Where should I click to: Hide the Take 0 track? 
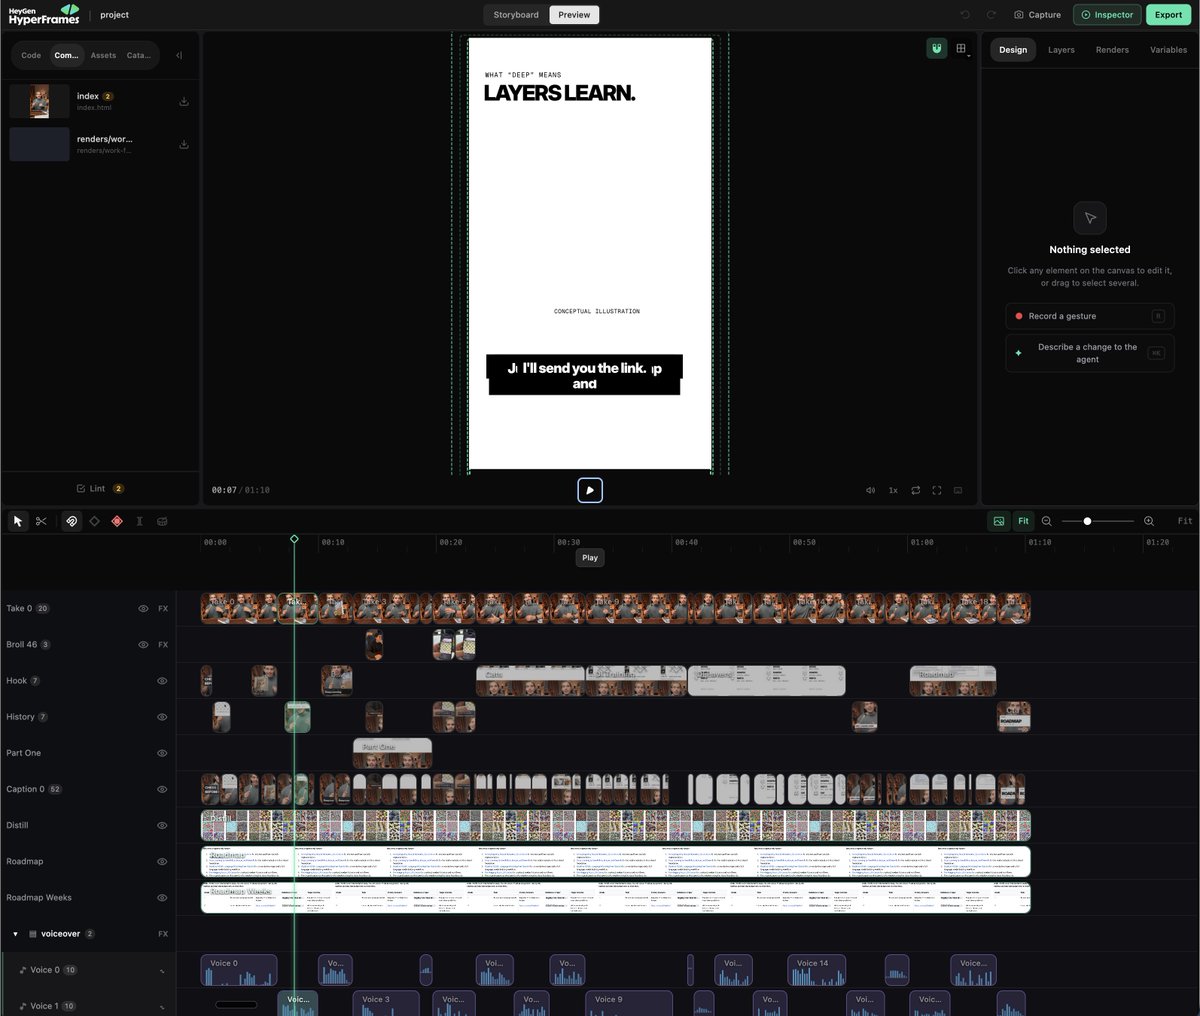pos(143,608)
